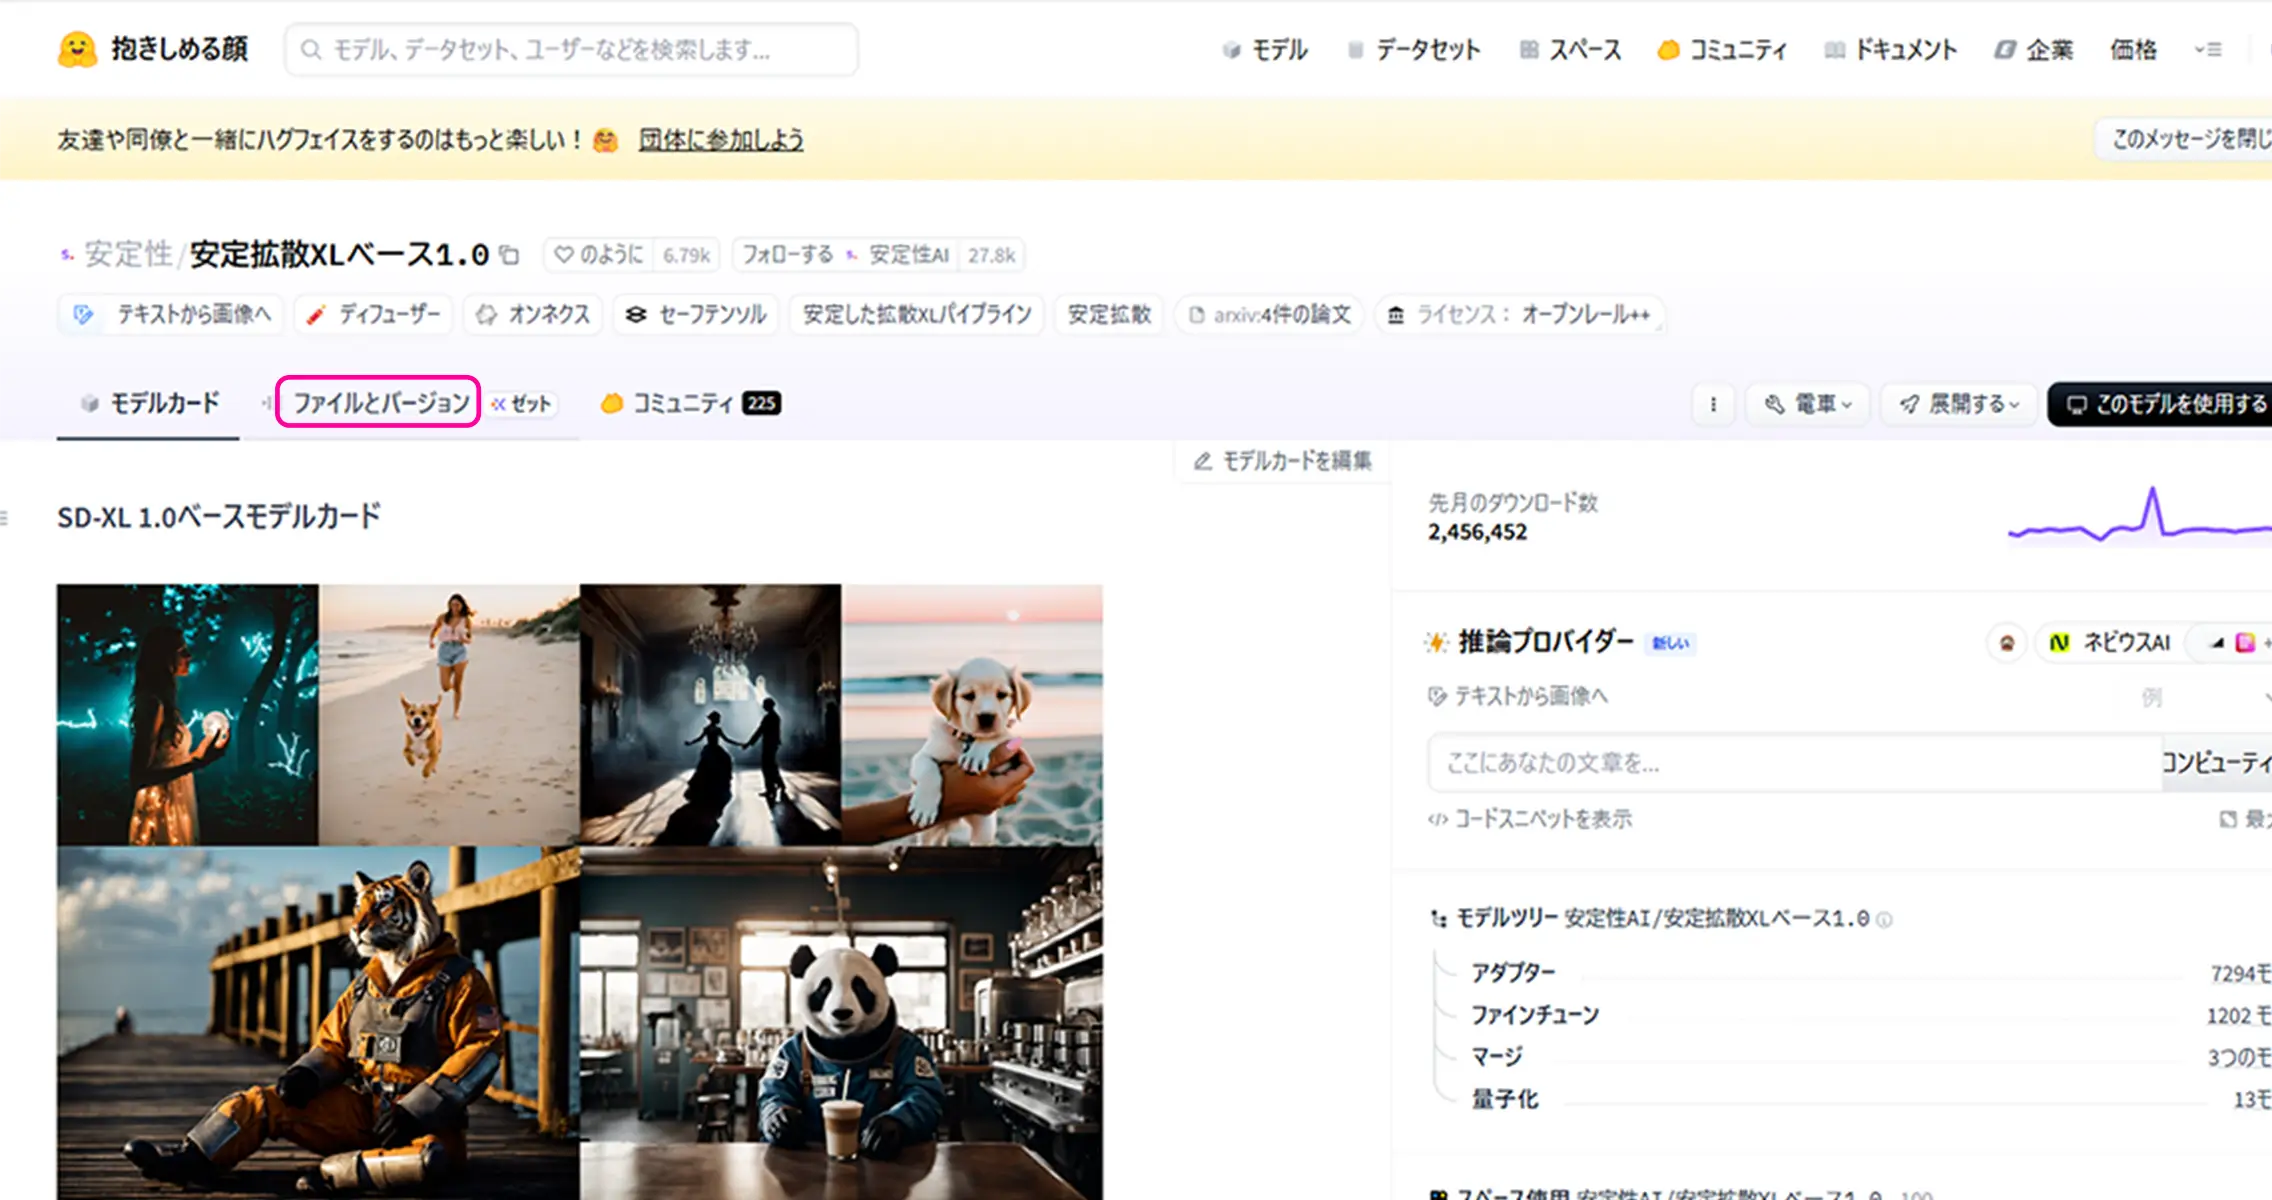2272x1200 pixels.
Task: Click モデルカードを編集 edit link
Action: click(1282, 461)
